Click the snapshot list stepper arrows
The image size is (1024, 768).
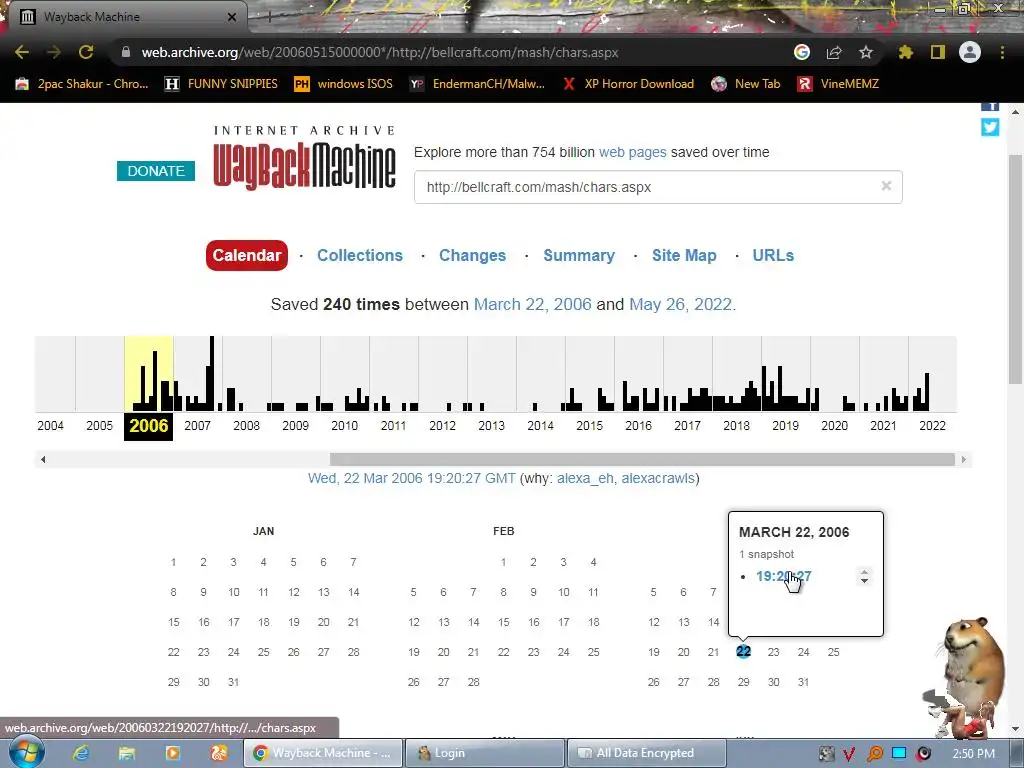[865, 576]
